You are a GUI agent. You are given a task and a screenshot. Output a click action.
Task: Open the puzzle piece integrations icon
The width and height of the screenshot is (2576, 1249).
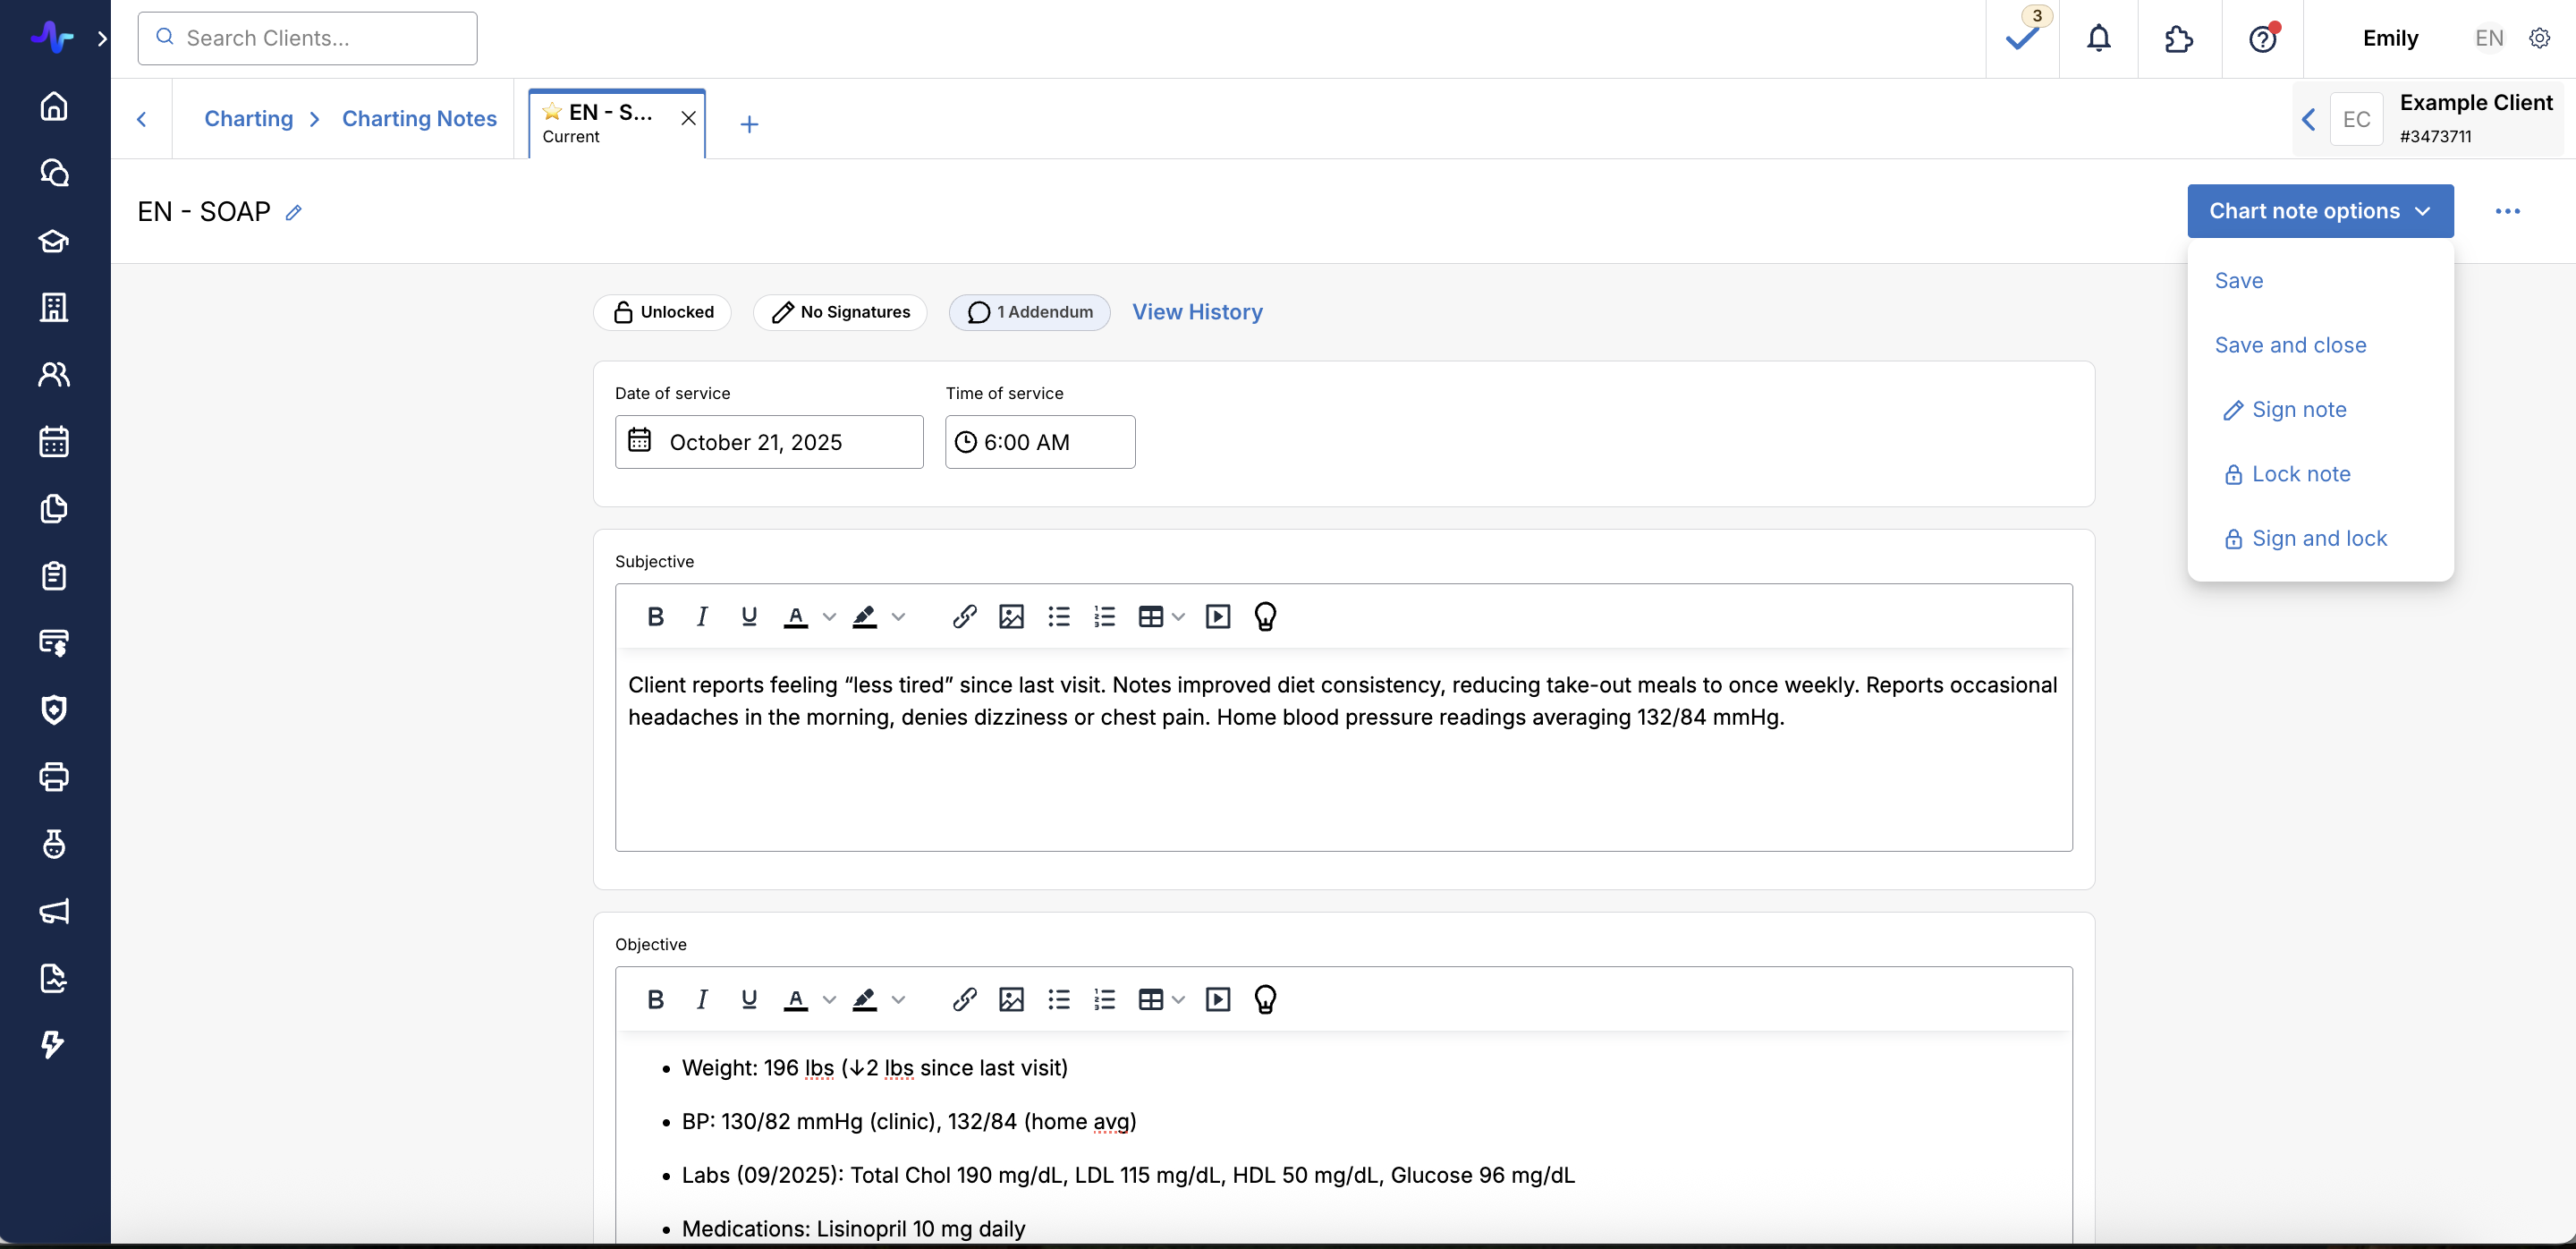pyautogui.click(x=2178, y=39)
